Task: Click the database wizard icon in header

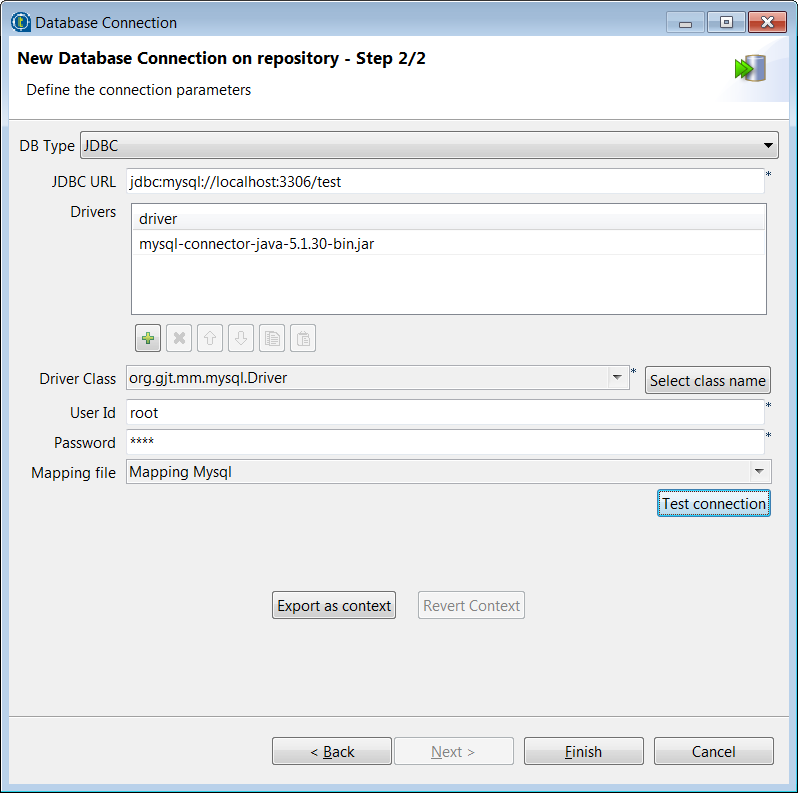Action: (749, 69)
